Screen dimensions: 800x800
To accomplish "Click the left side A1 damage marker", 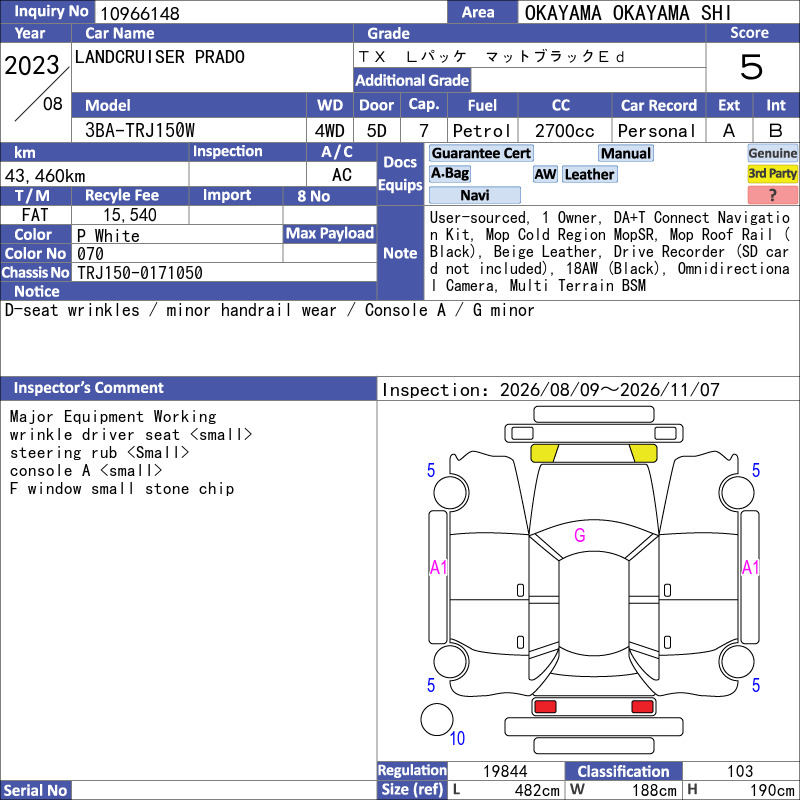I will (x=438, y=567).
